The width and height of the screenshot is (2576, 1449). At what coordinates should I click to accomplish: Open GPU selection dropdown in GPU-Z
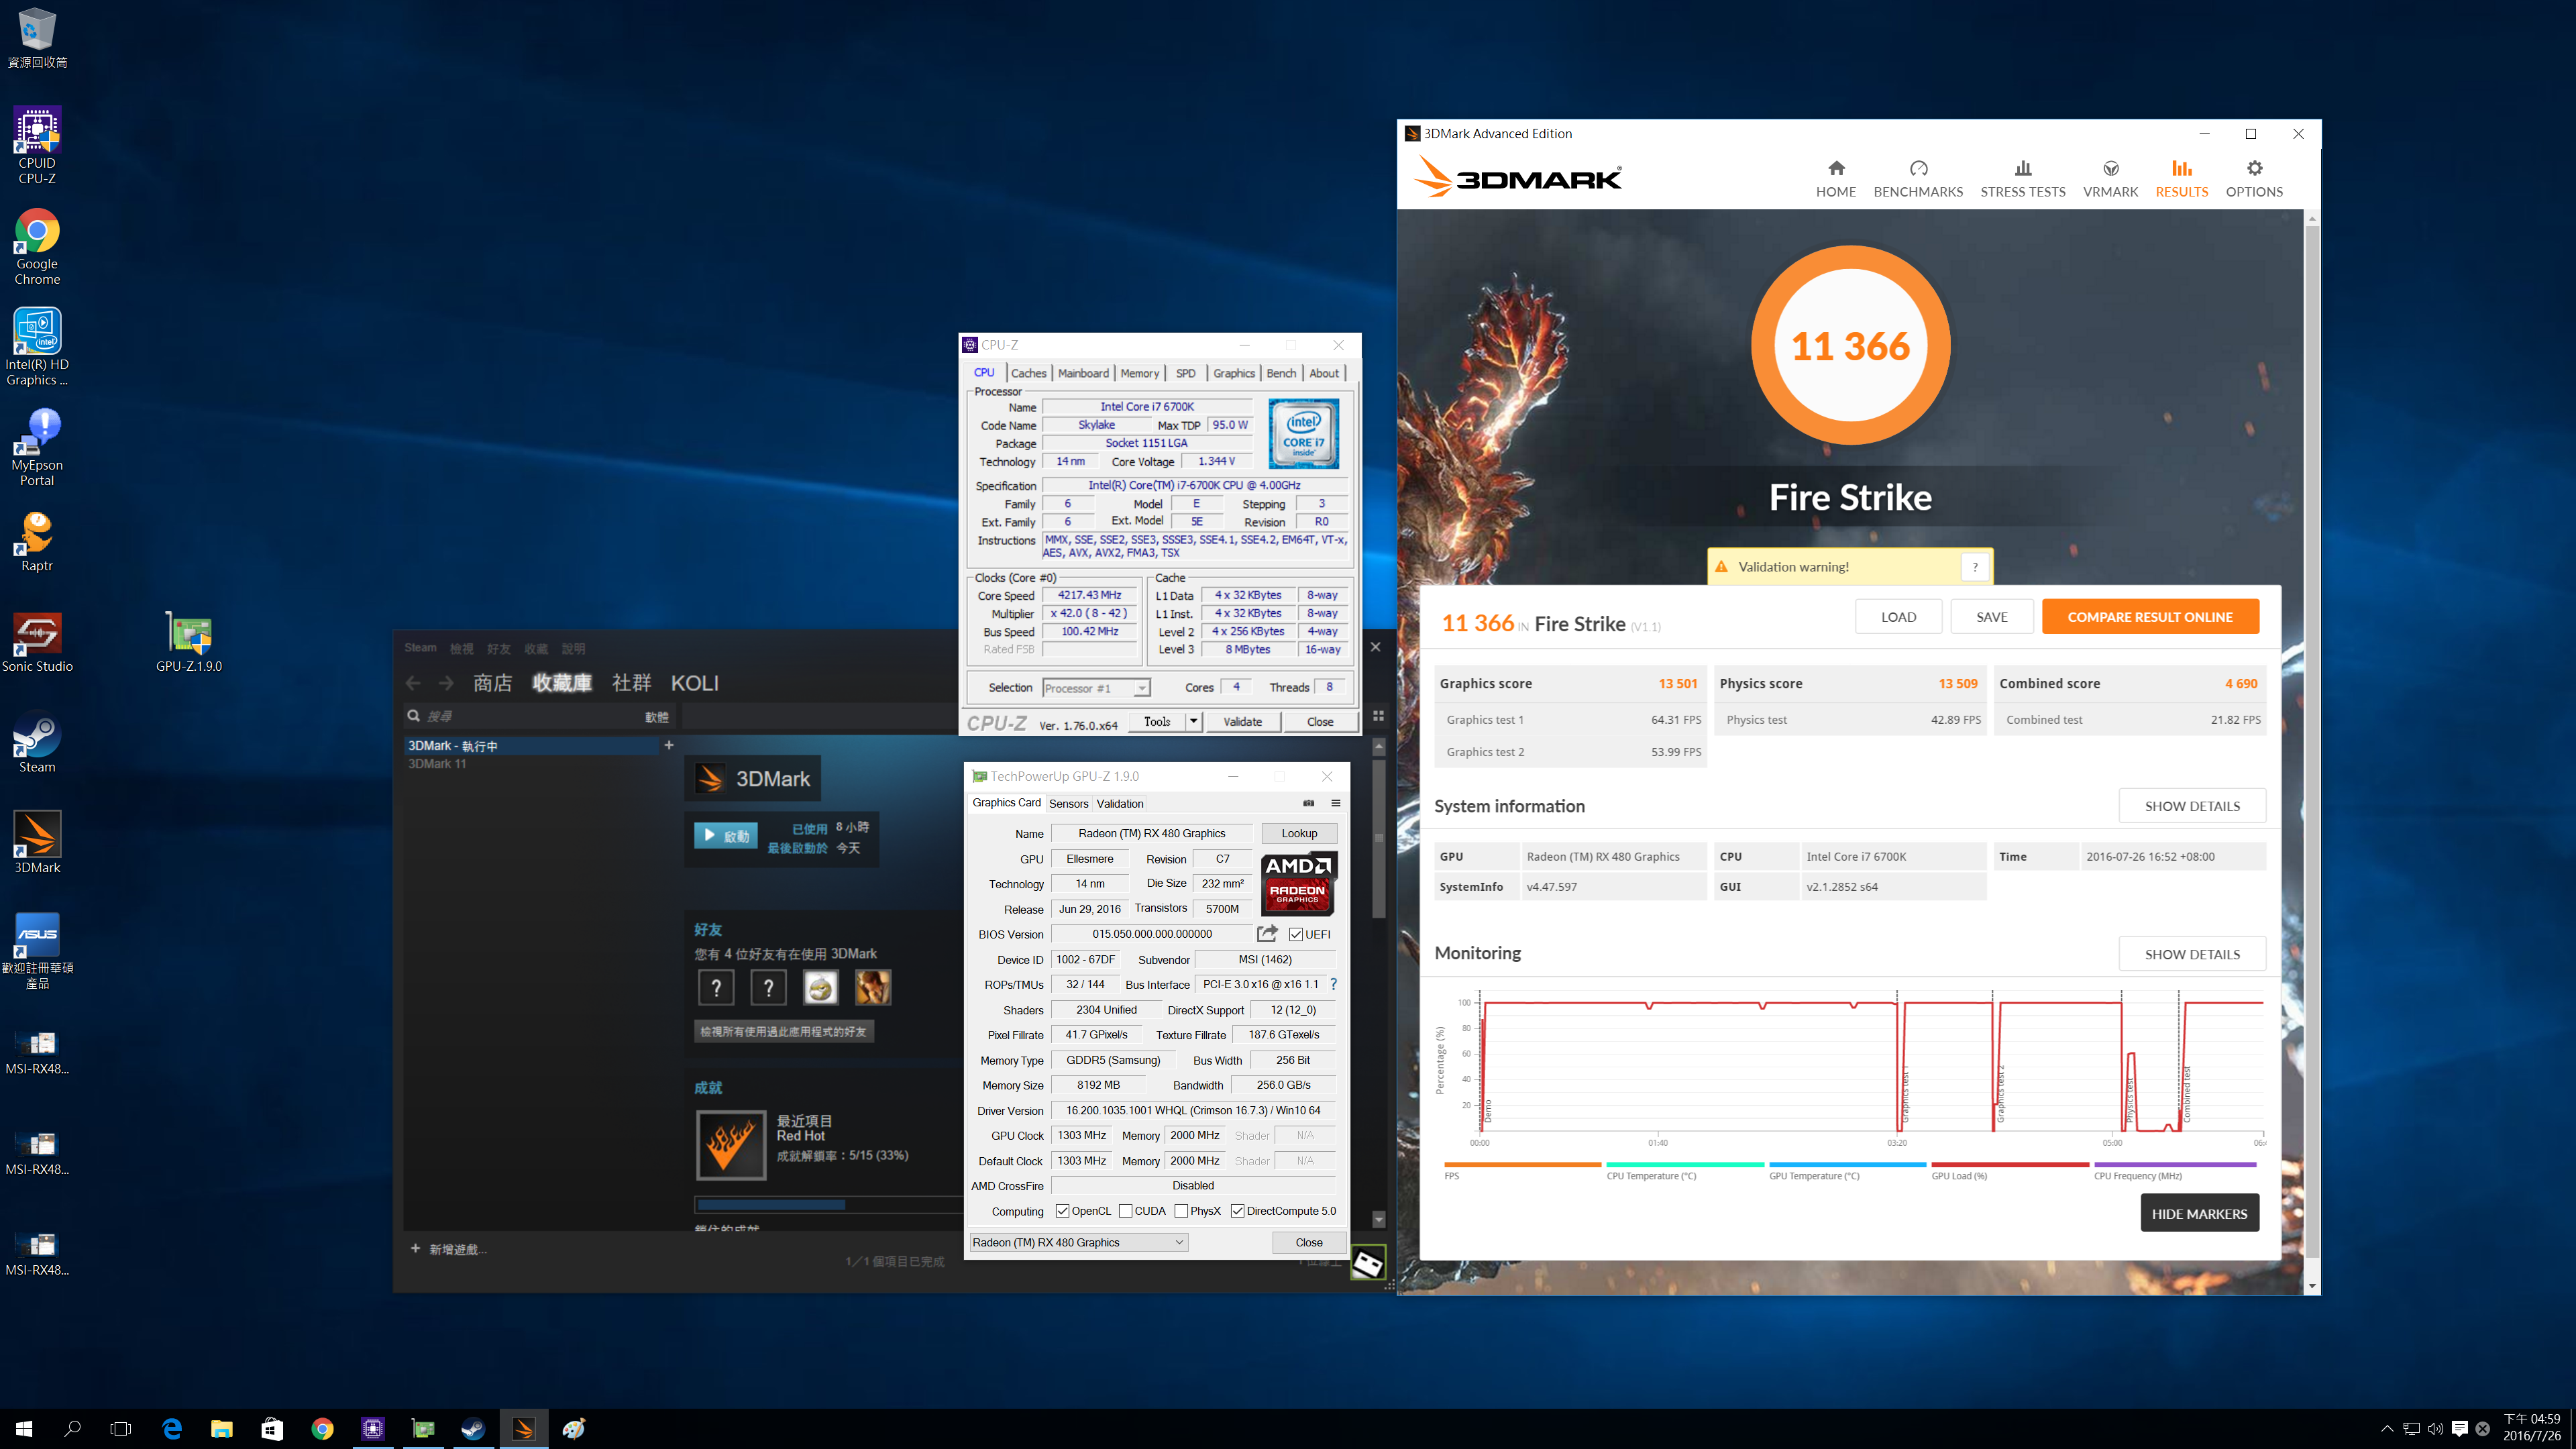pyautogui.click(x=1078, y=1242)
